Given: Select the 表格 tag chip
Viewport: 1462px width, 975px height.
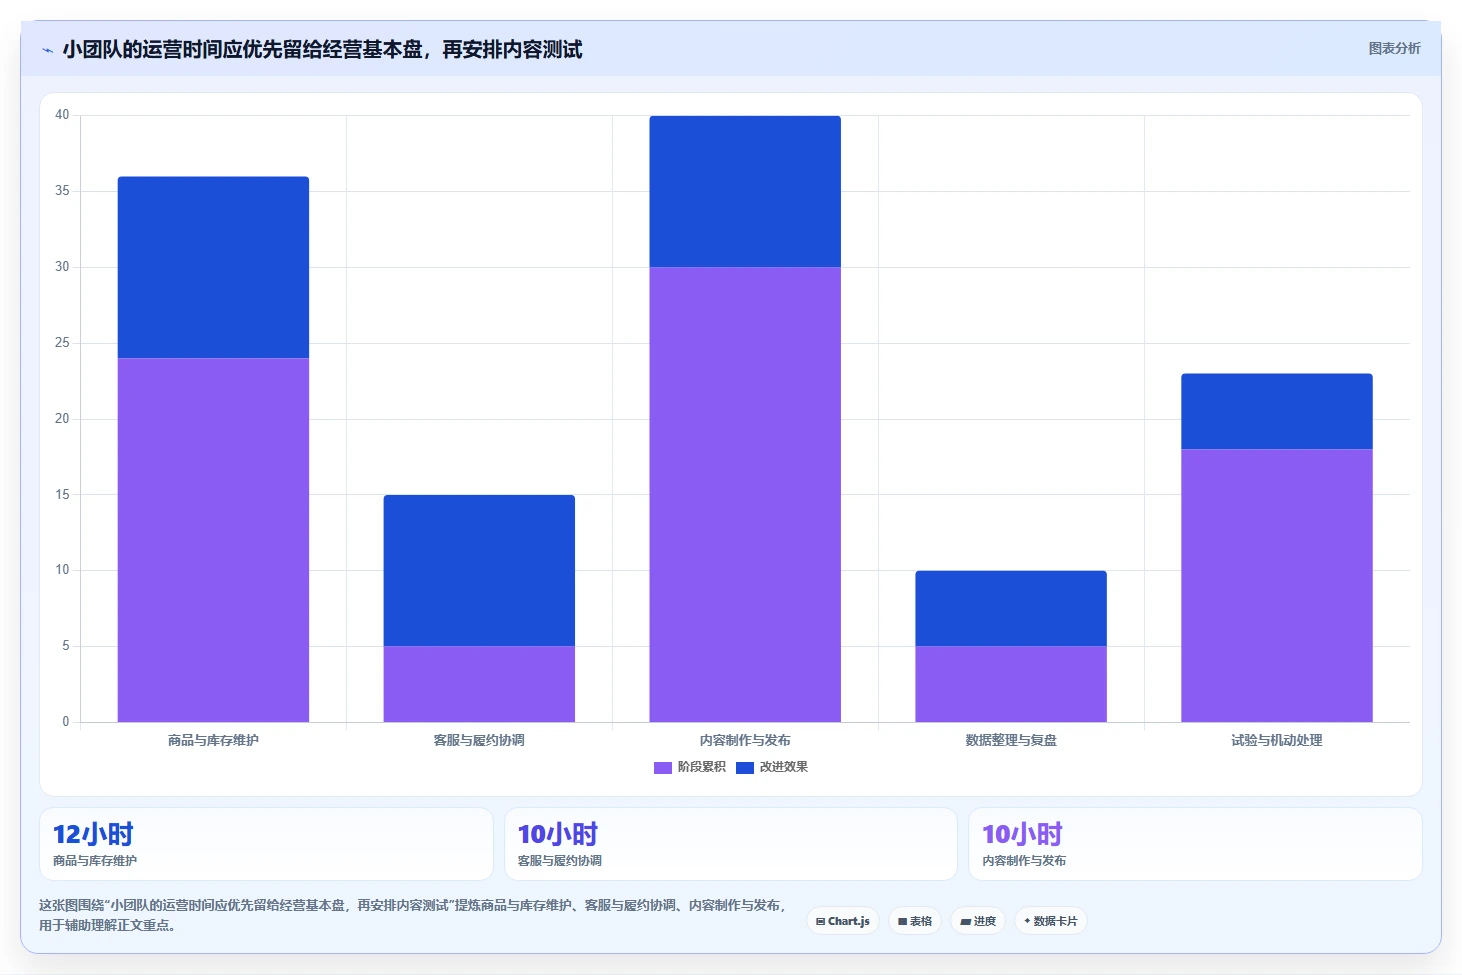Looking at the screenshot, I should point(915,921).
